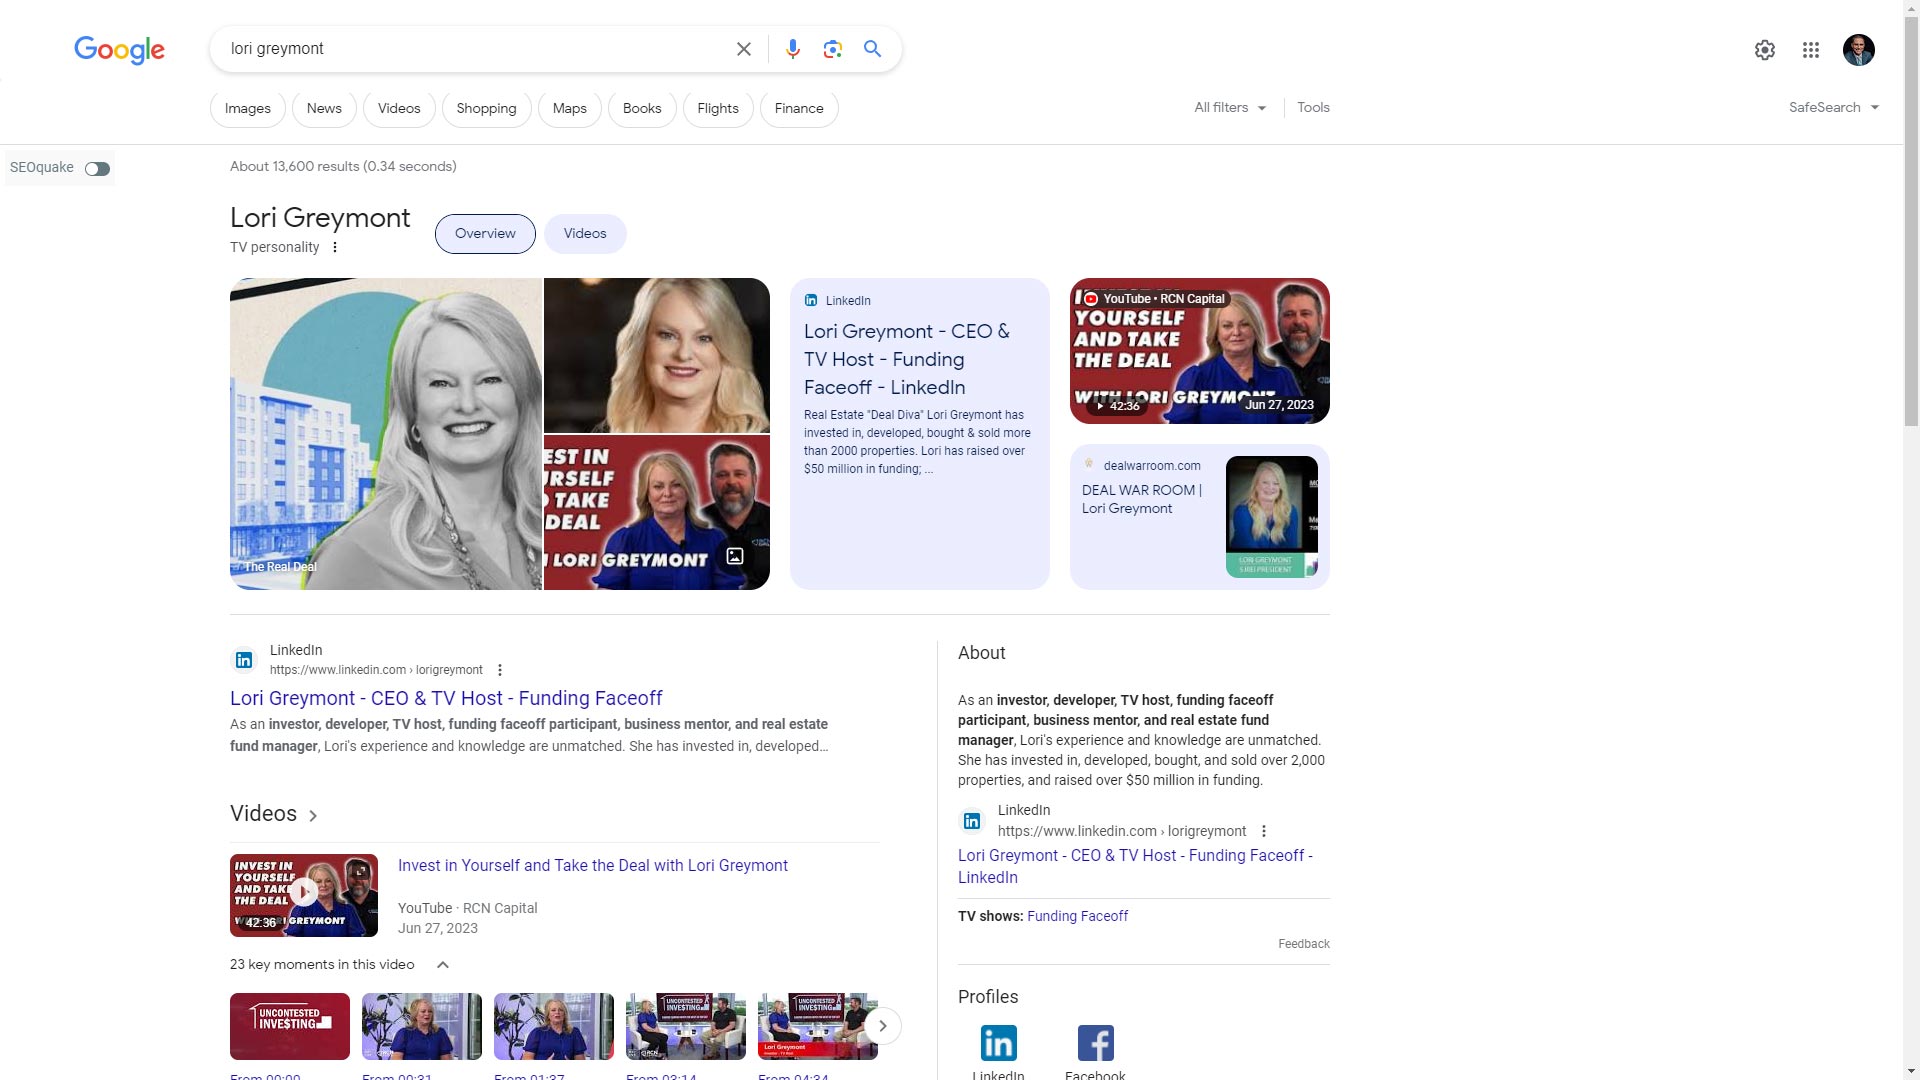
Task: Expand Videos section via chevron
Action: 313,816
